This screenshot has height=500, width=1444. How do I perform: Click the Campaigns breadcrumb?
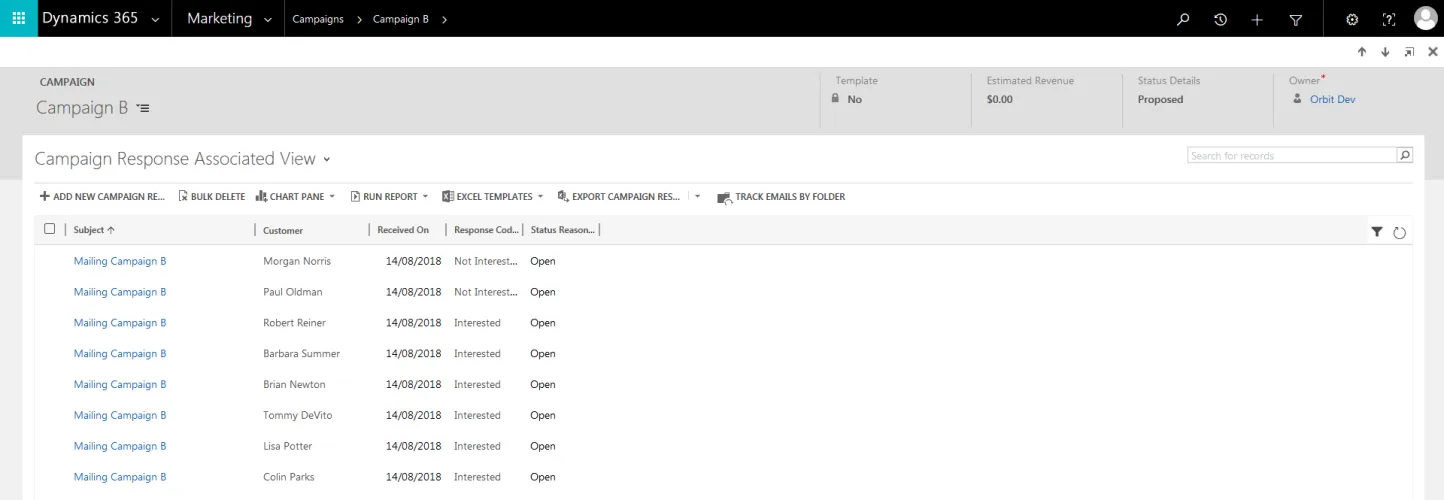click(x=318, y=19)
